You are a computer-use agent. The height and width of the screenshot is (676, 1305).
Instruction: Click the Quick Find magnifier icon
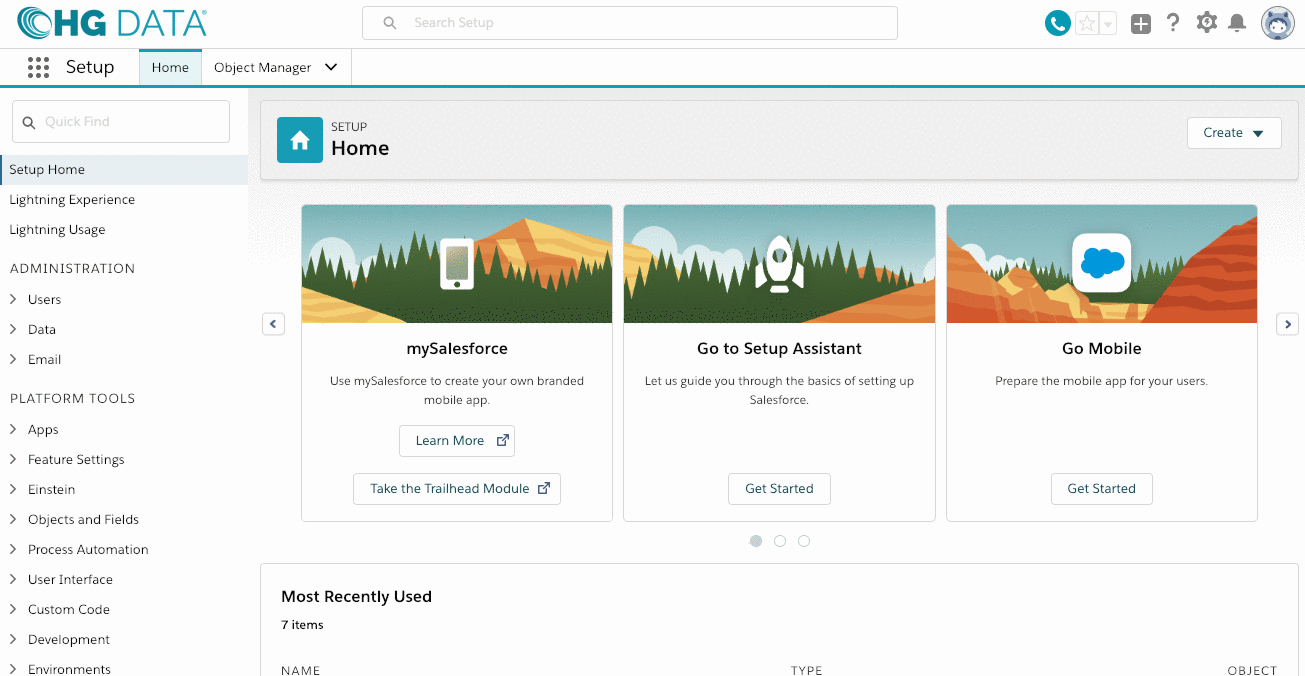[29, 122]
